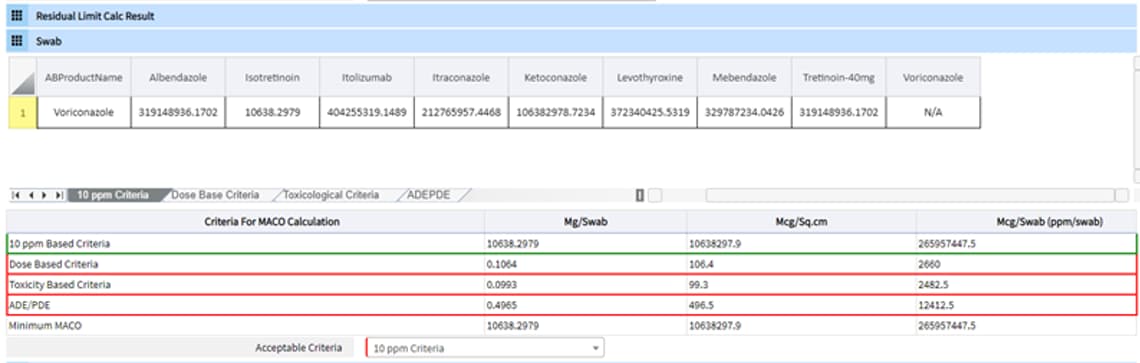Open the ADEPDE tab
Image resolution: width=1140 pixels, height=363 pixels.
[429, 195]
